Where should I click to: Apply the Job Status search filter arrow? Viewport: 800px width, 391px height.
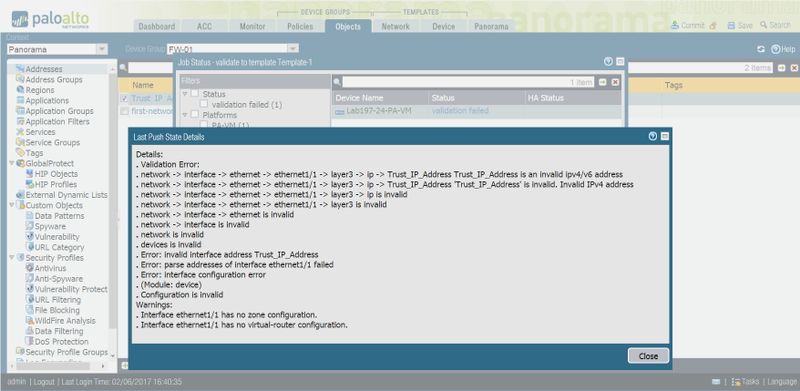603,82
